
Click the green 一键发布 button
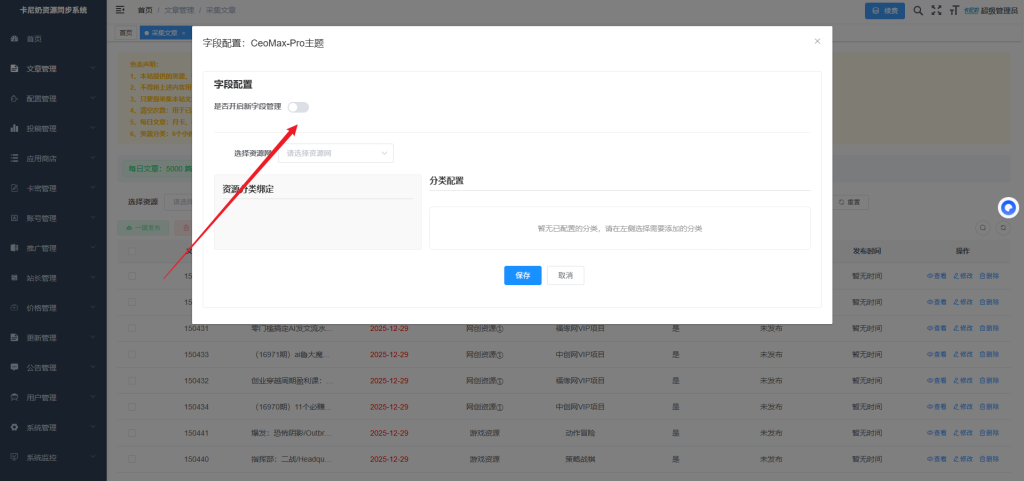tap(143, 228)
